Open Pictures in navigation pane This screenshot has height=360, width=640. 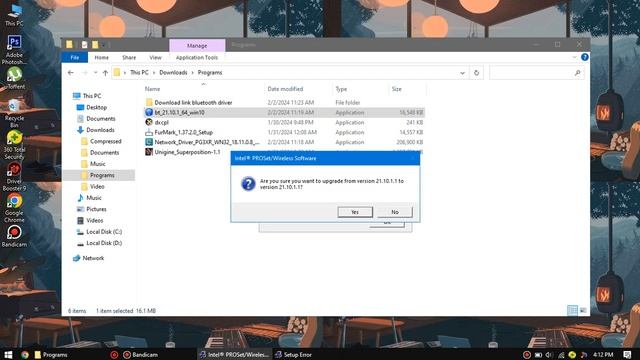point(96,209)
